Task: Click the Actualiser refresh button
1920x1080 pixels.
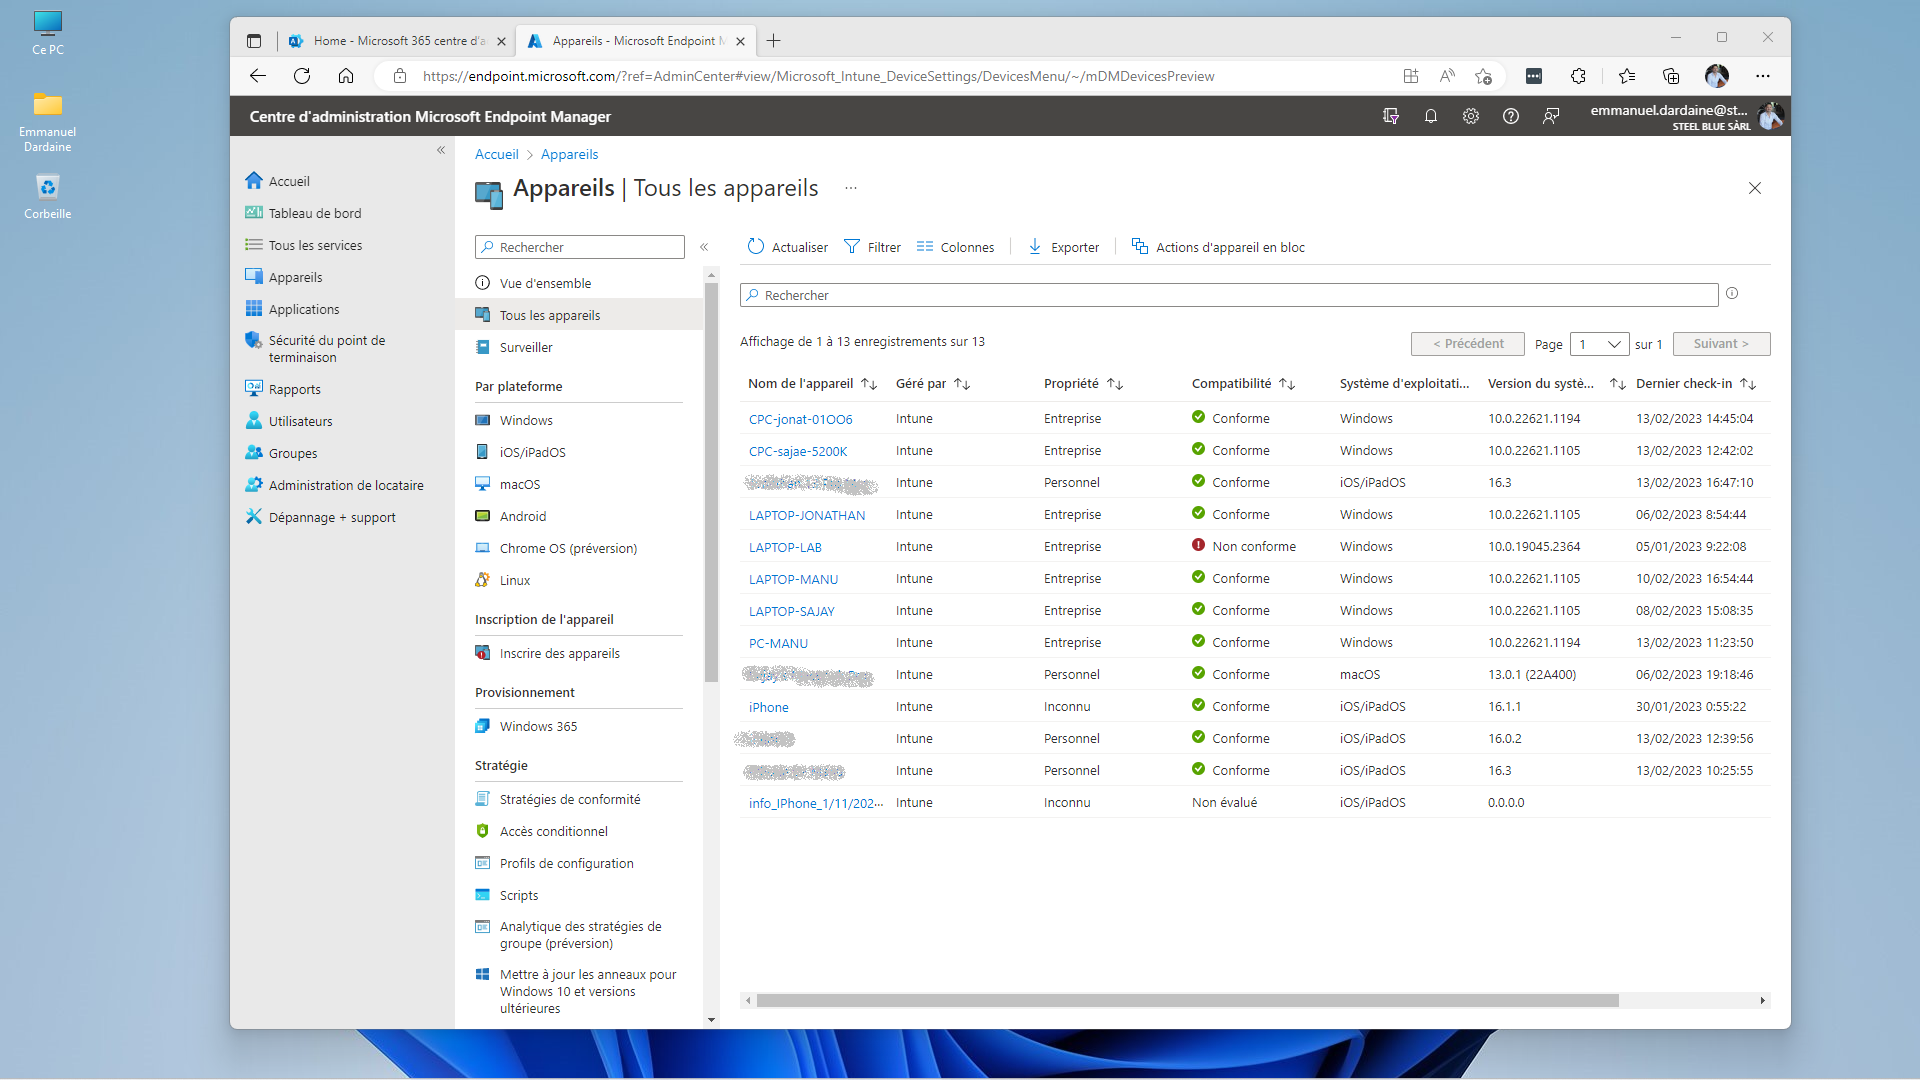Action: 788,247
